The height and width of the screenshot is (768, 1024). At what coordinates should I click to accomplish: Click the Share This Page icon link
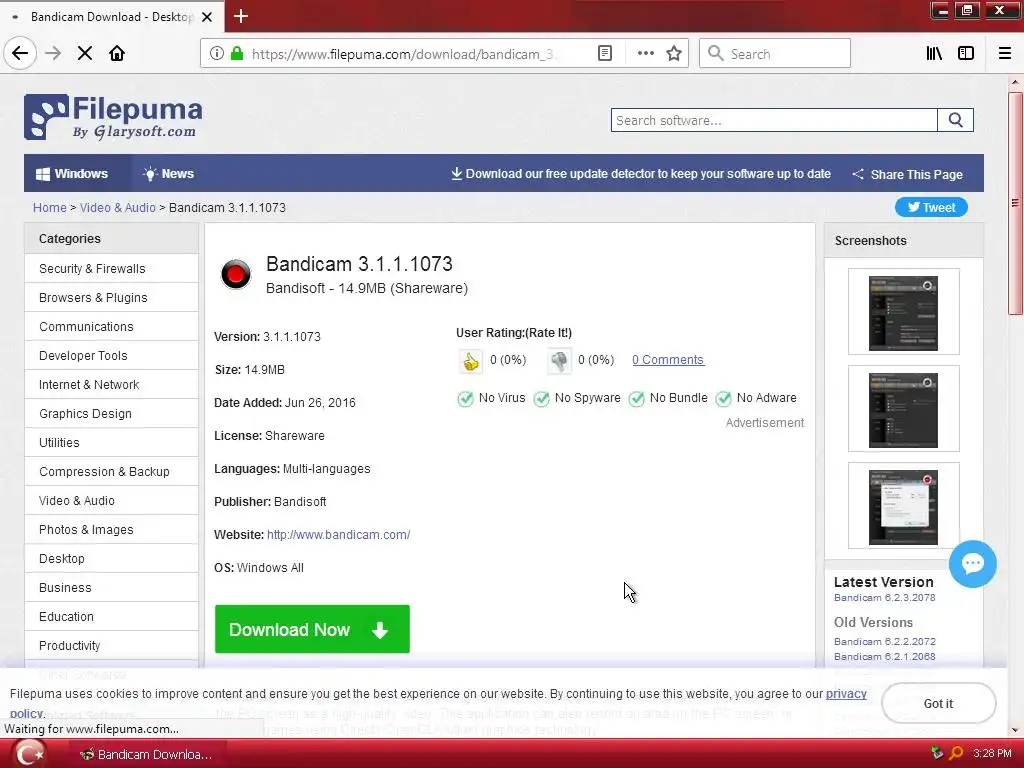click(x=908, y=174)
